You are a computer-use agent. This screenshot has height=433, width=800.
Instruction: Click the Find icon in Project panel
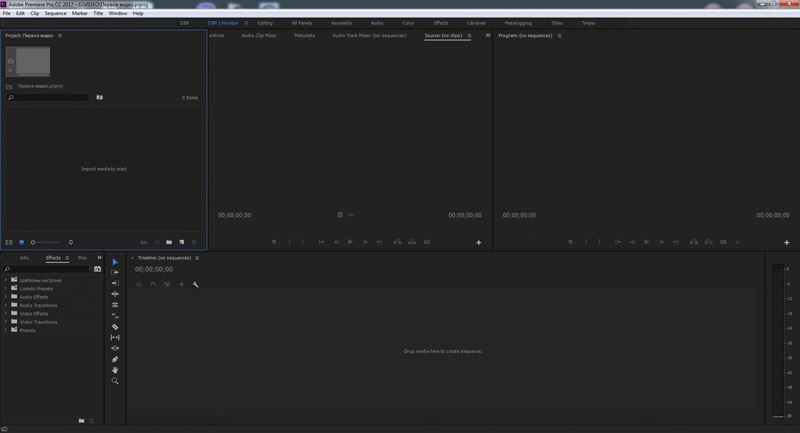(157, 242)
